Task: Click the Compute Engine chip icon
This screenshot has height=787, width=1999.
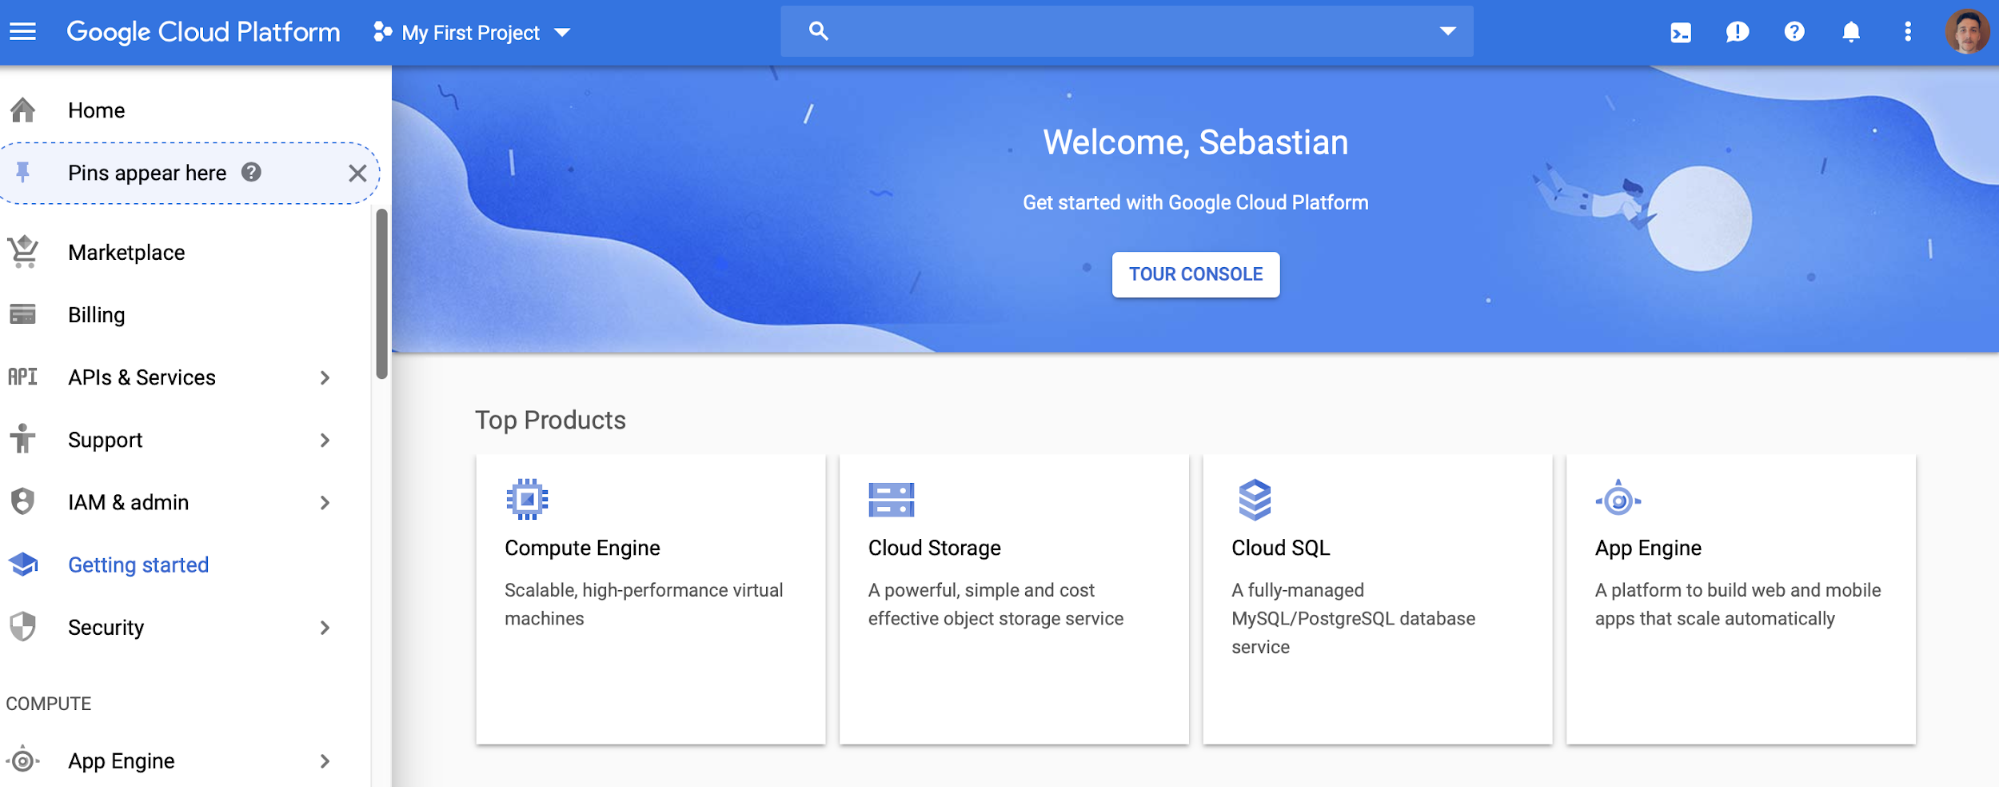Action: (x=527, y=499)
